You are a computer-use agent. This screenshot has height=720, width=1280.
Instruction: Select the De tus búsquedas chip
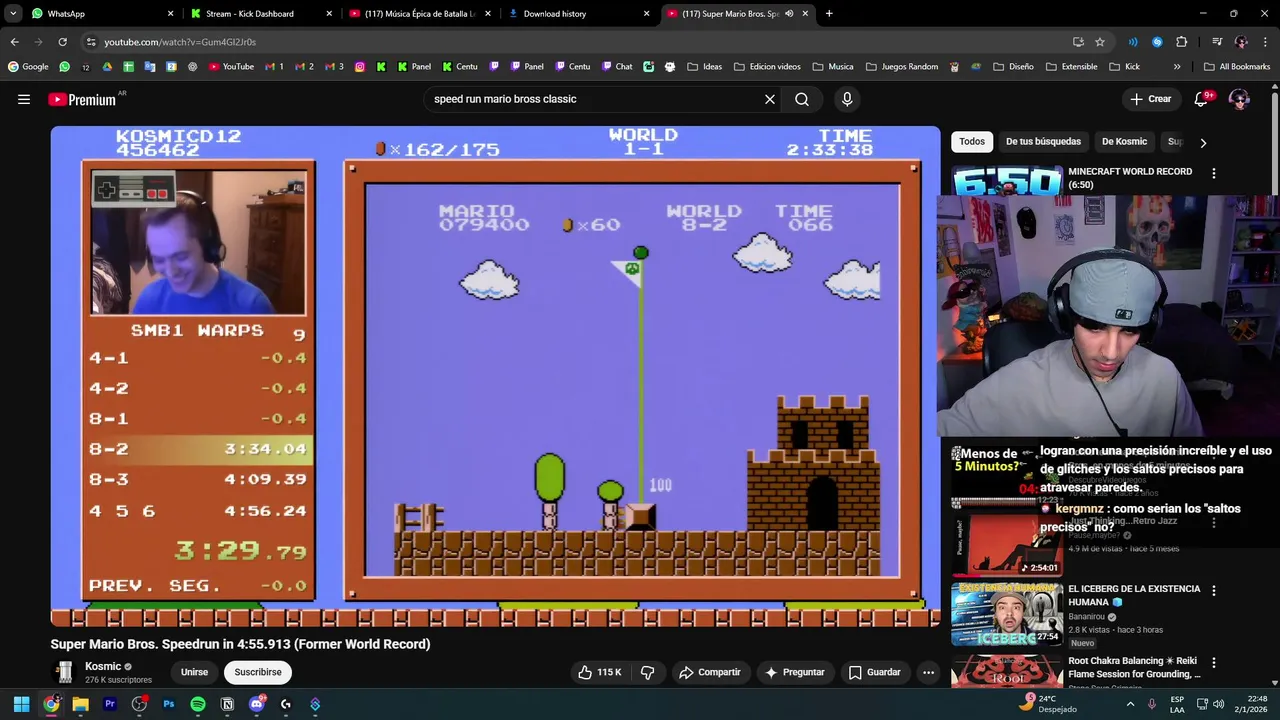1043,141
